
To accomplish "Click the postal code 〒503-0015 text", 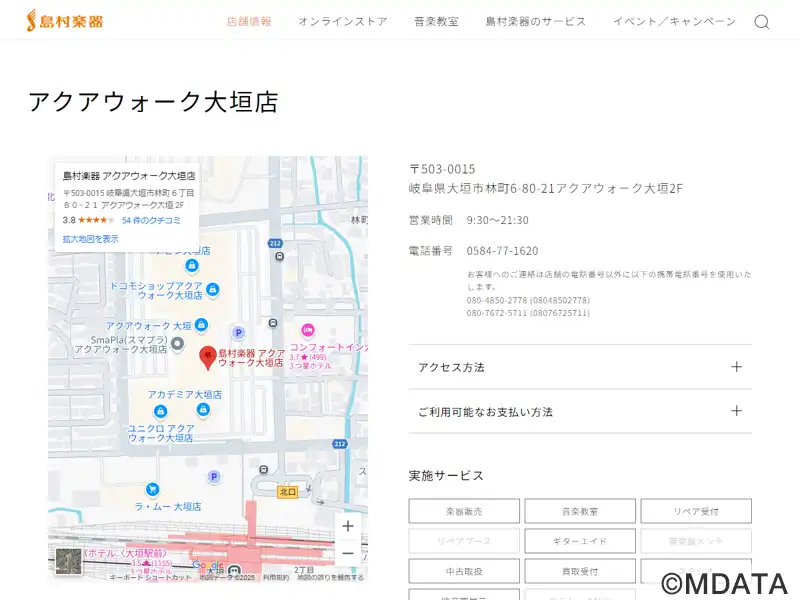I will pyautogui.click(x=442, y=169).
